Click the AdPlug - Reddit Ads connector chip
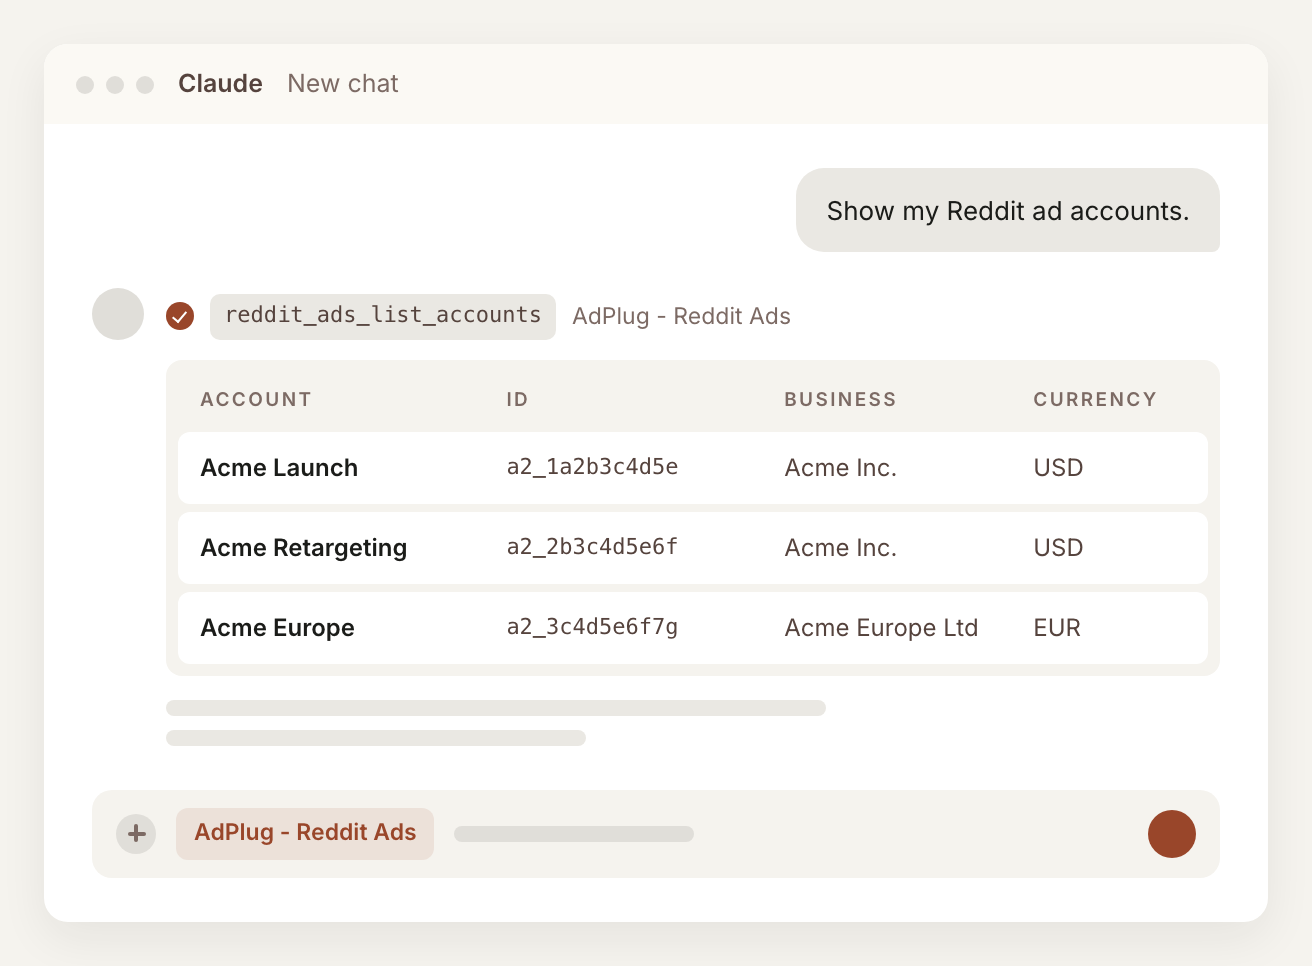Viewport: 1312px width, 966px height. (305, 833)
